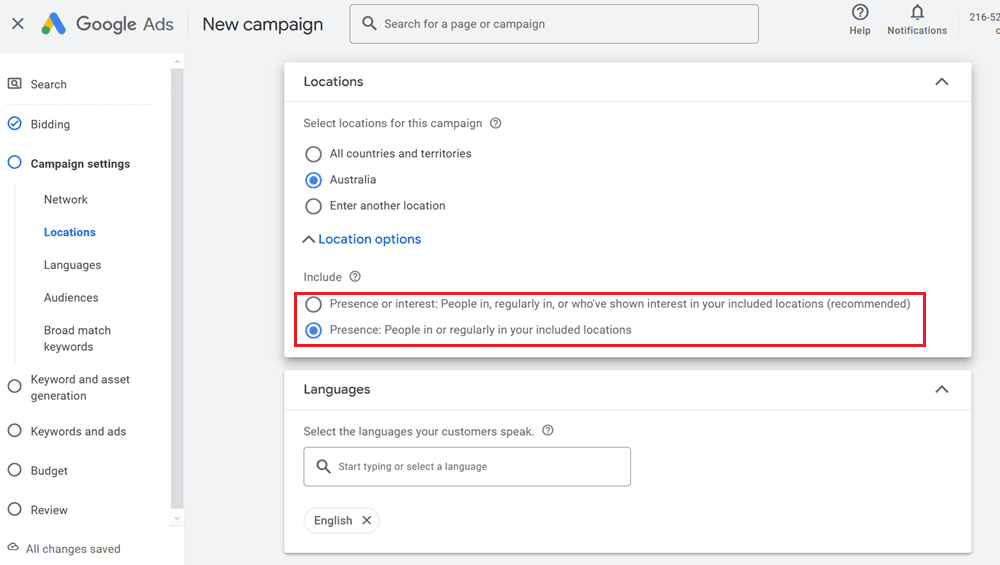Open Audiences in the sidebar
The height and width of the screenshot is (565, 1000).
click(x=71, y=297)
